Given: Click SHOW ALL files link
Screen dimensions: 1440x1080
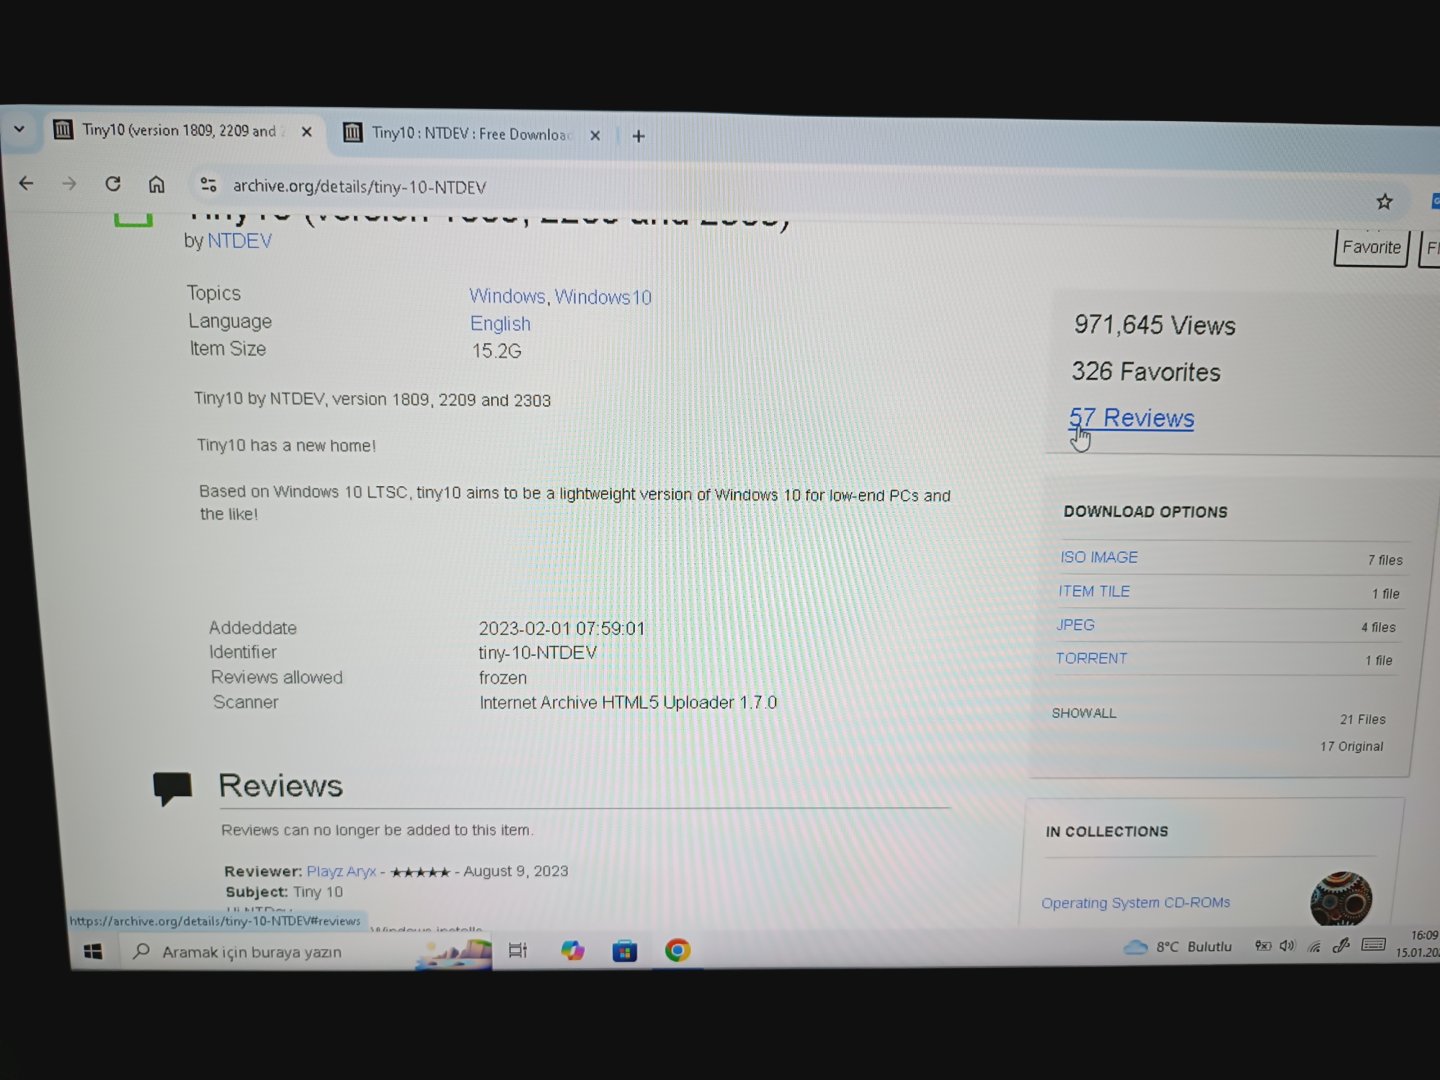Looking at the screenshot, I should [x=1084, y=713].
